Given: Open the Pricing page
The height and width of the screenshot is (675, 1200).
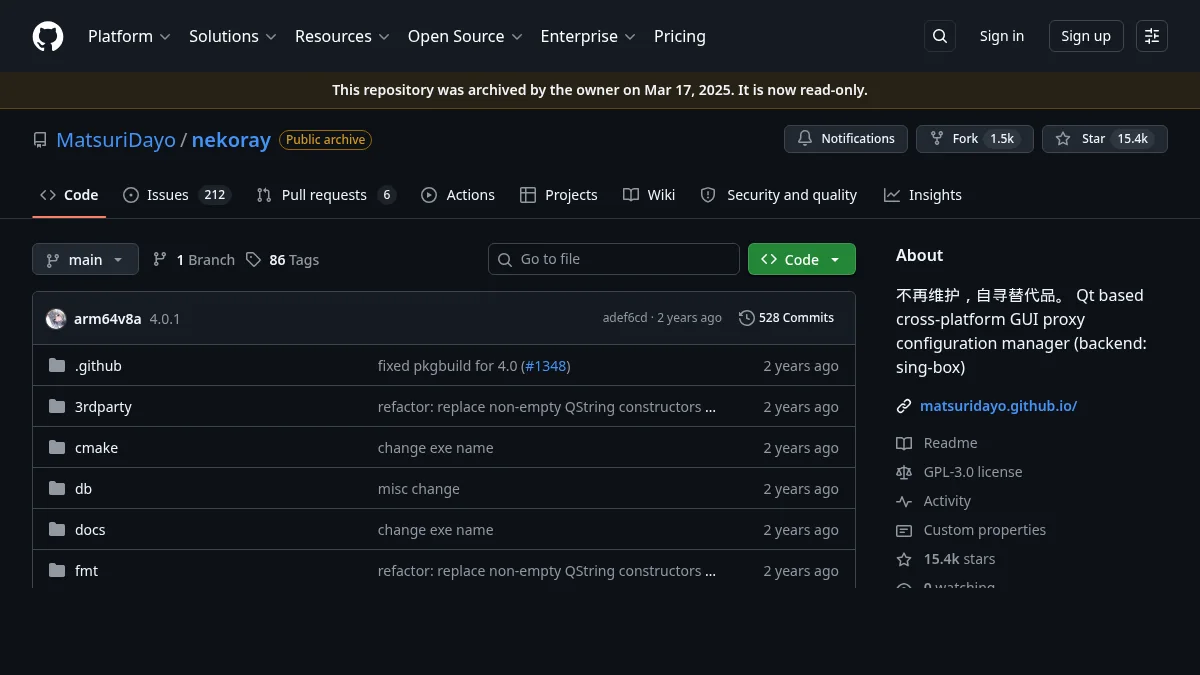Looking at the screenshot, I should click(x=680, y=36).
